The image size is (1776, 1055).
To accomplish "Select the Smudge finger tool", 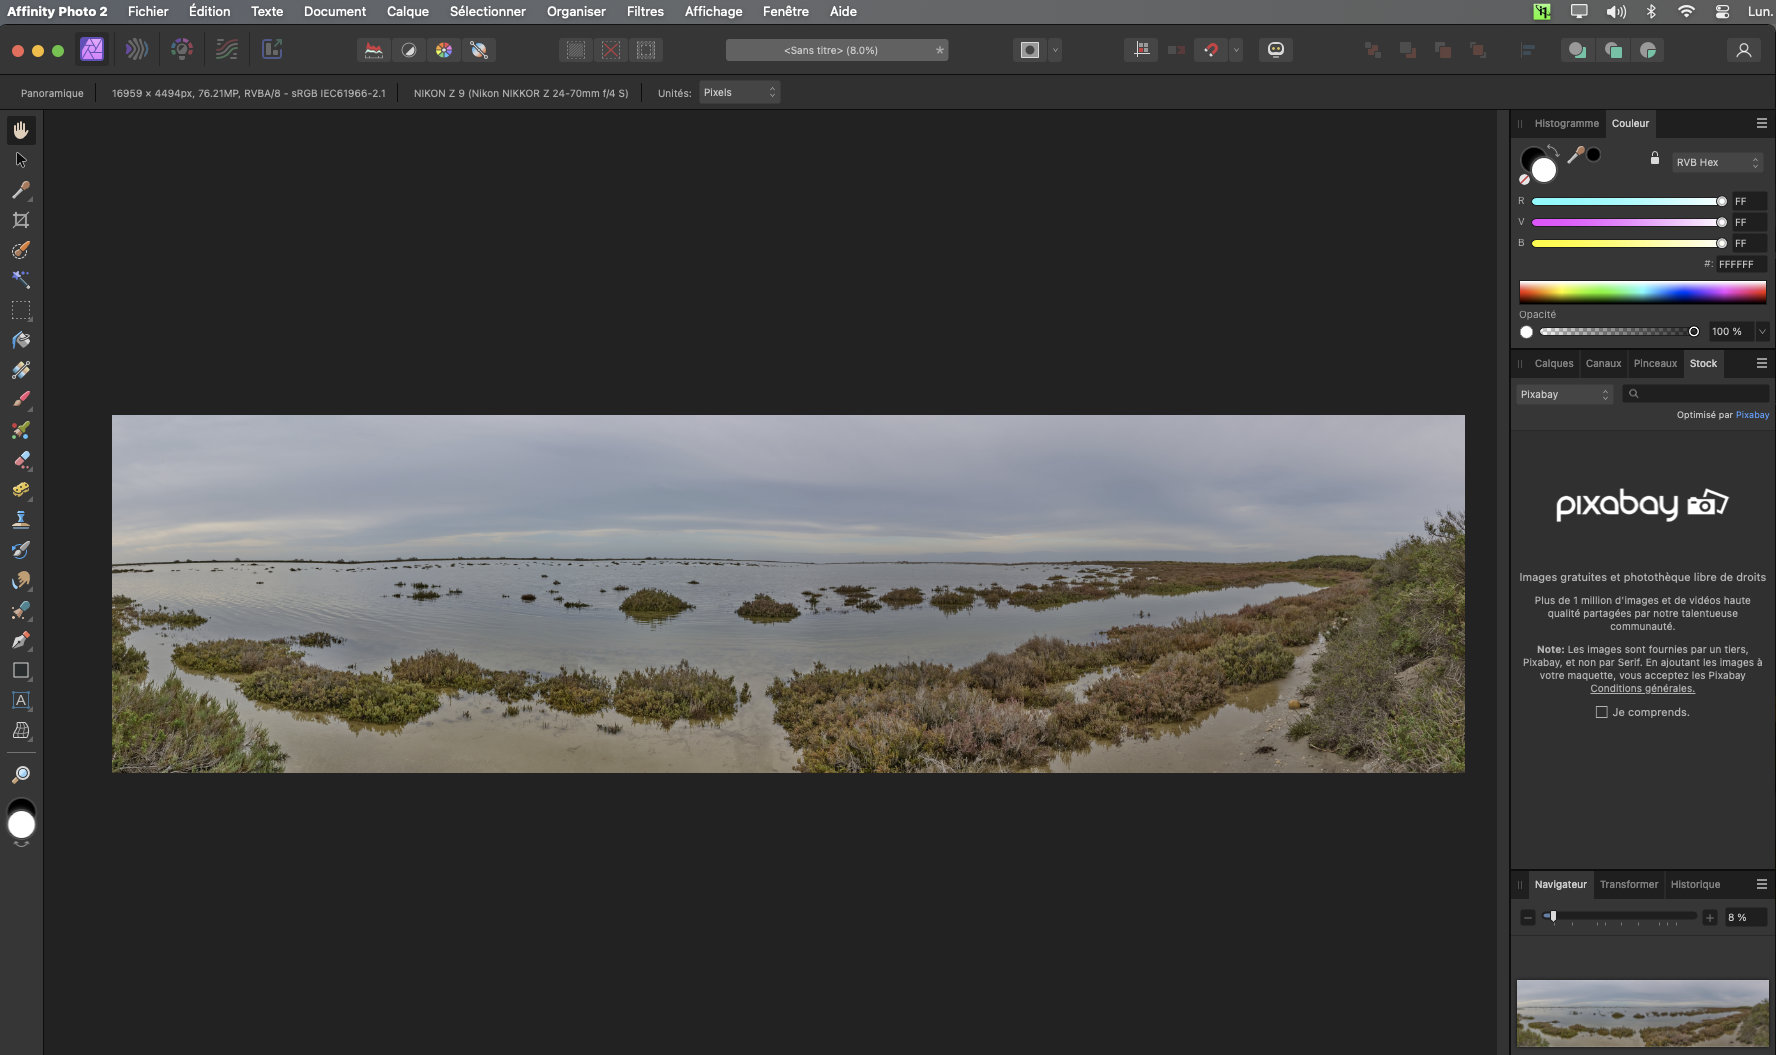I will tap(21, 580).
